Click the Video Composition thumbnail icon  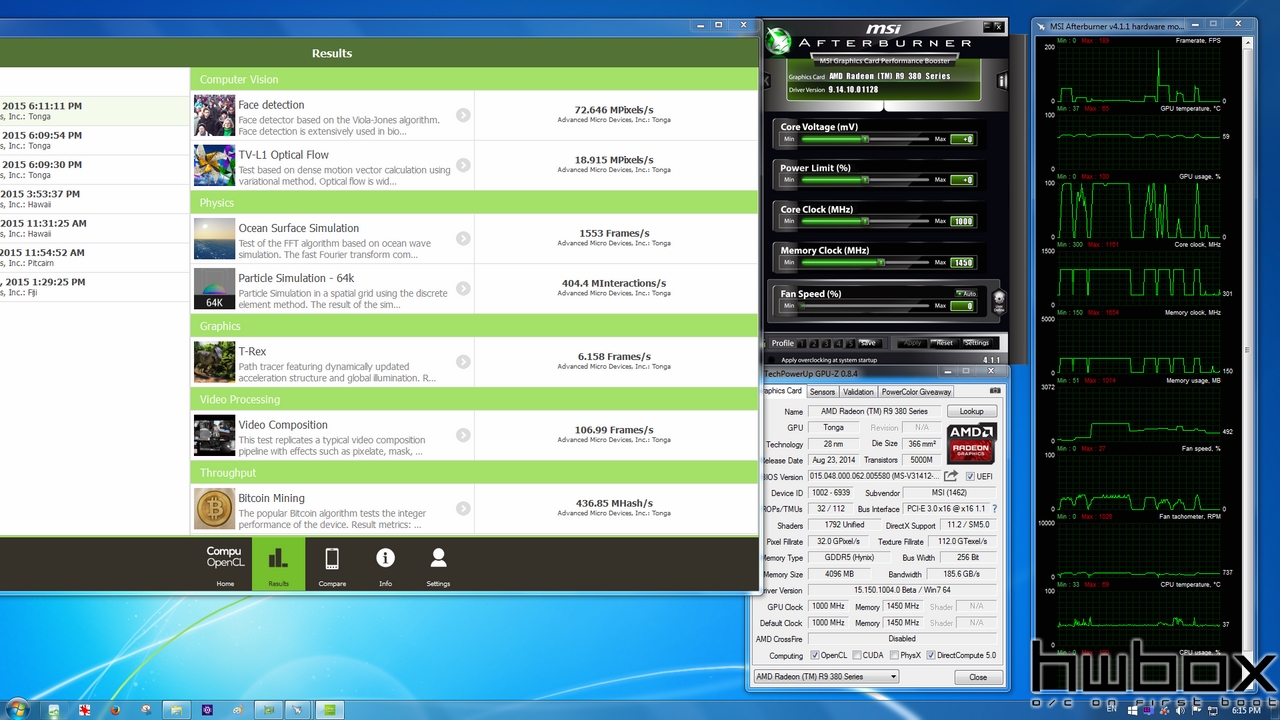pyautogui.click(x=214, y=436)
